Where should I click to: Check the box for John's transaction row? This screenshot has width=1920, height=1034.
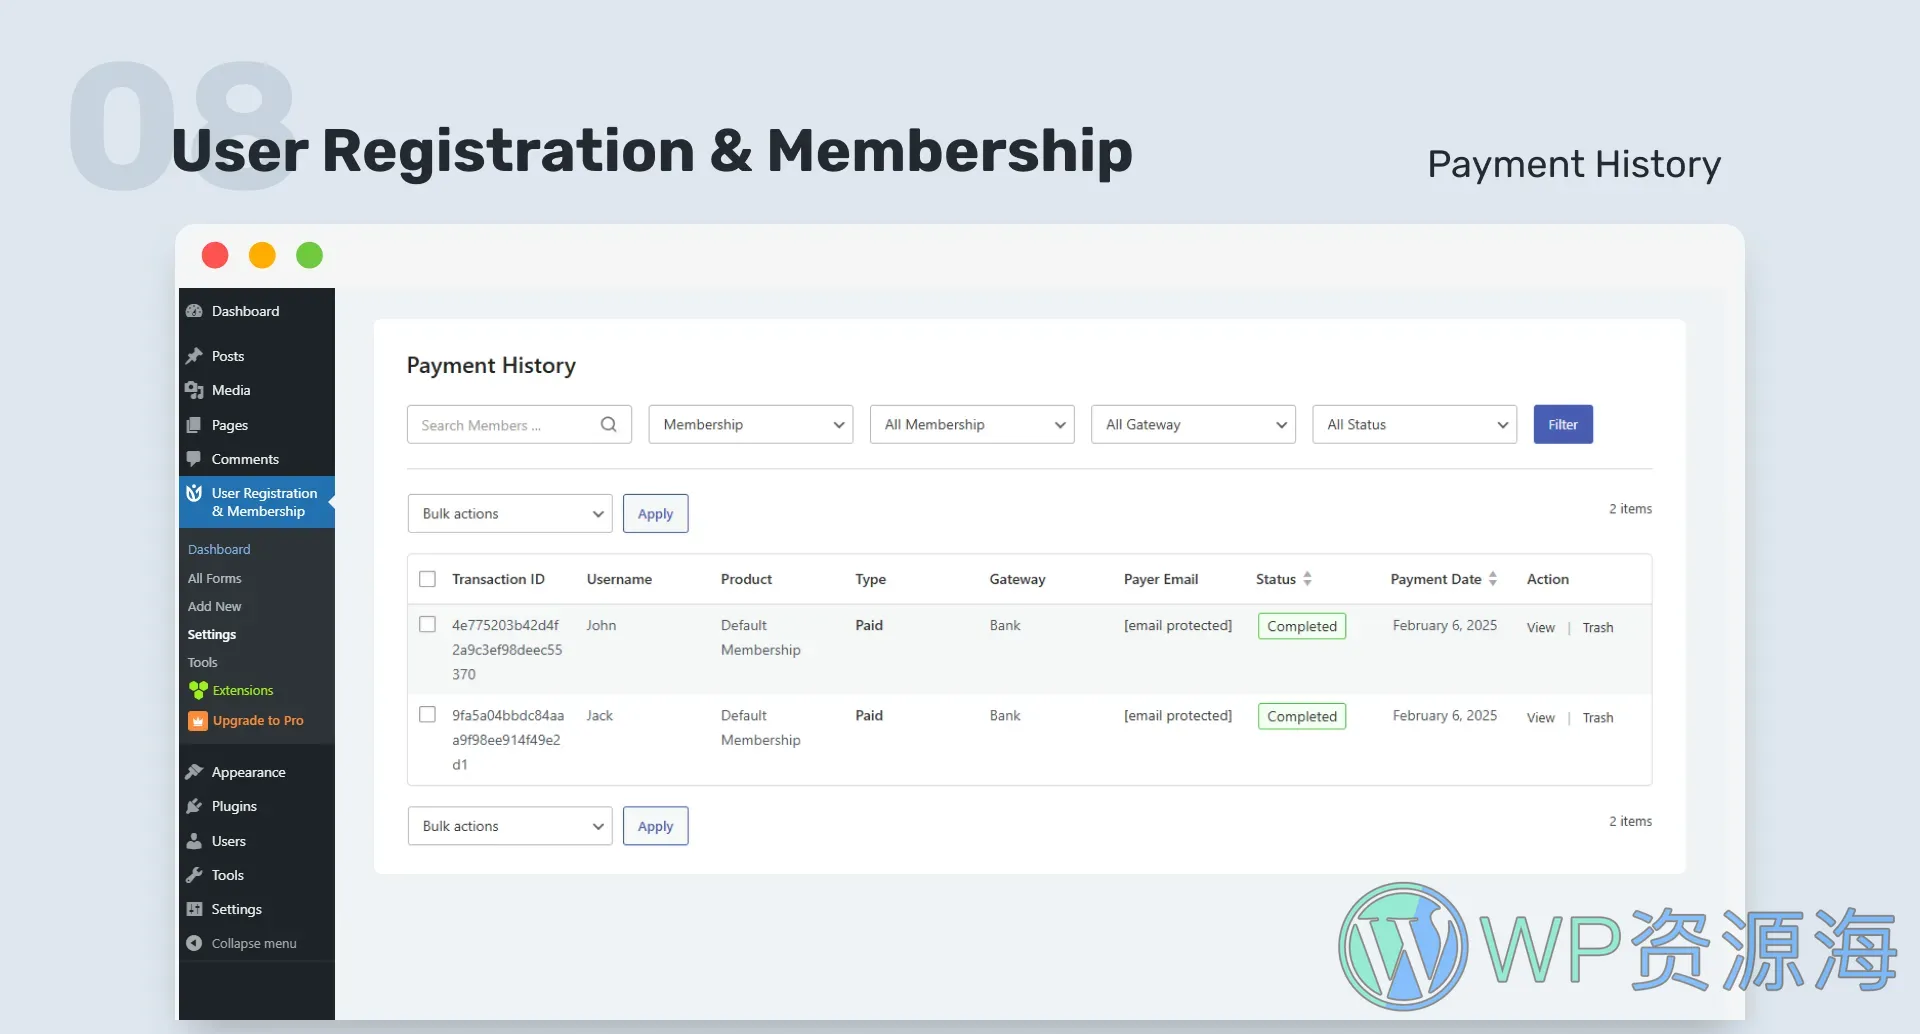427,624
